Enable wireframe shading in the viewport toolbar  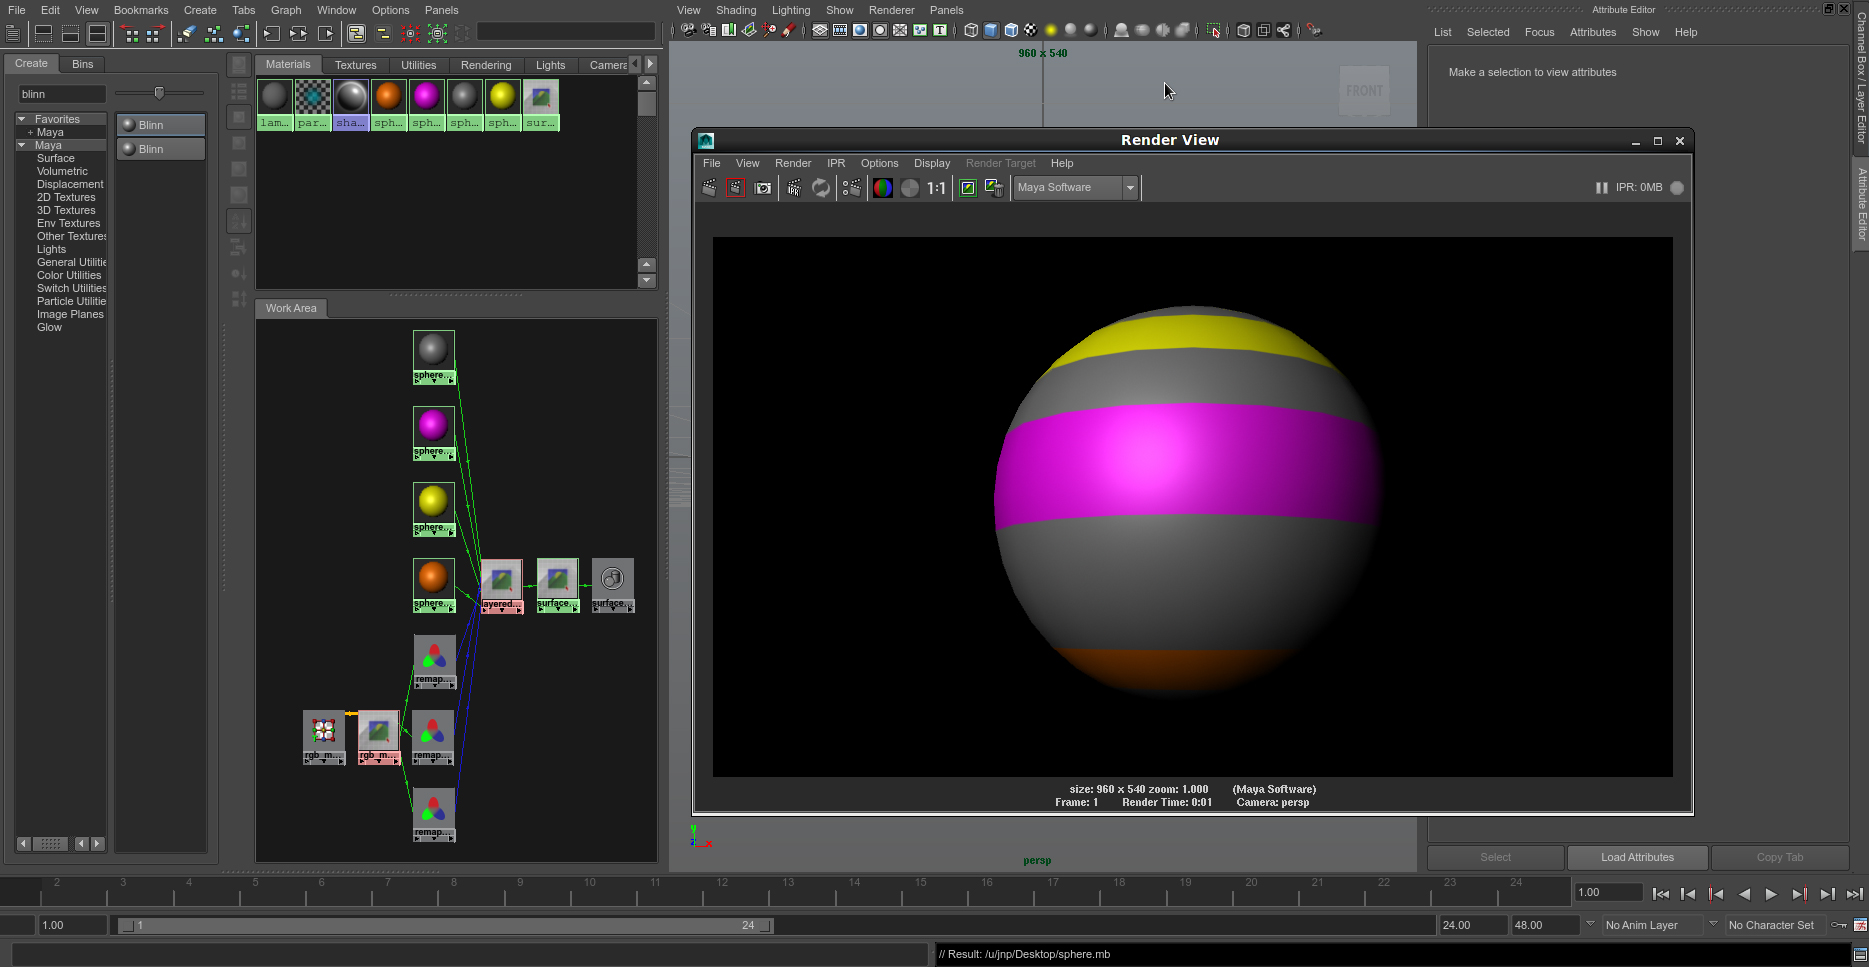[971, 30]
